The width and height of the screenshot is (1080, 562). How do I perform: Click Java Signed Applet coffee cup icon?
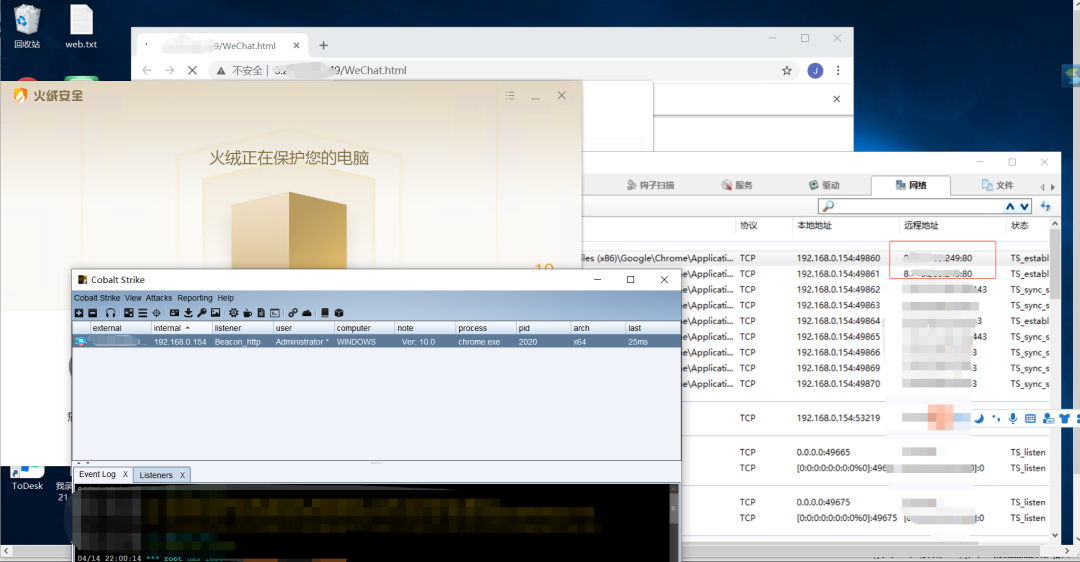coord(247,313)
